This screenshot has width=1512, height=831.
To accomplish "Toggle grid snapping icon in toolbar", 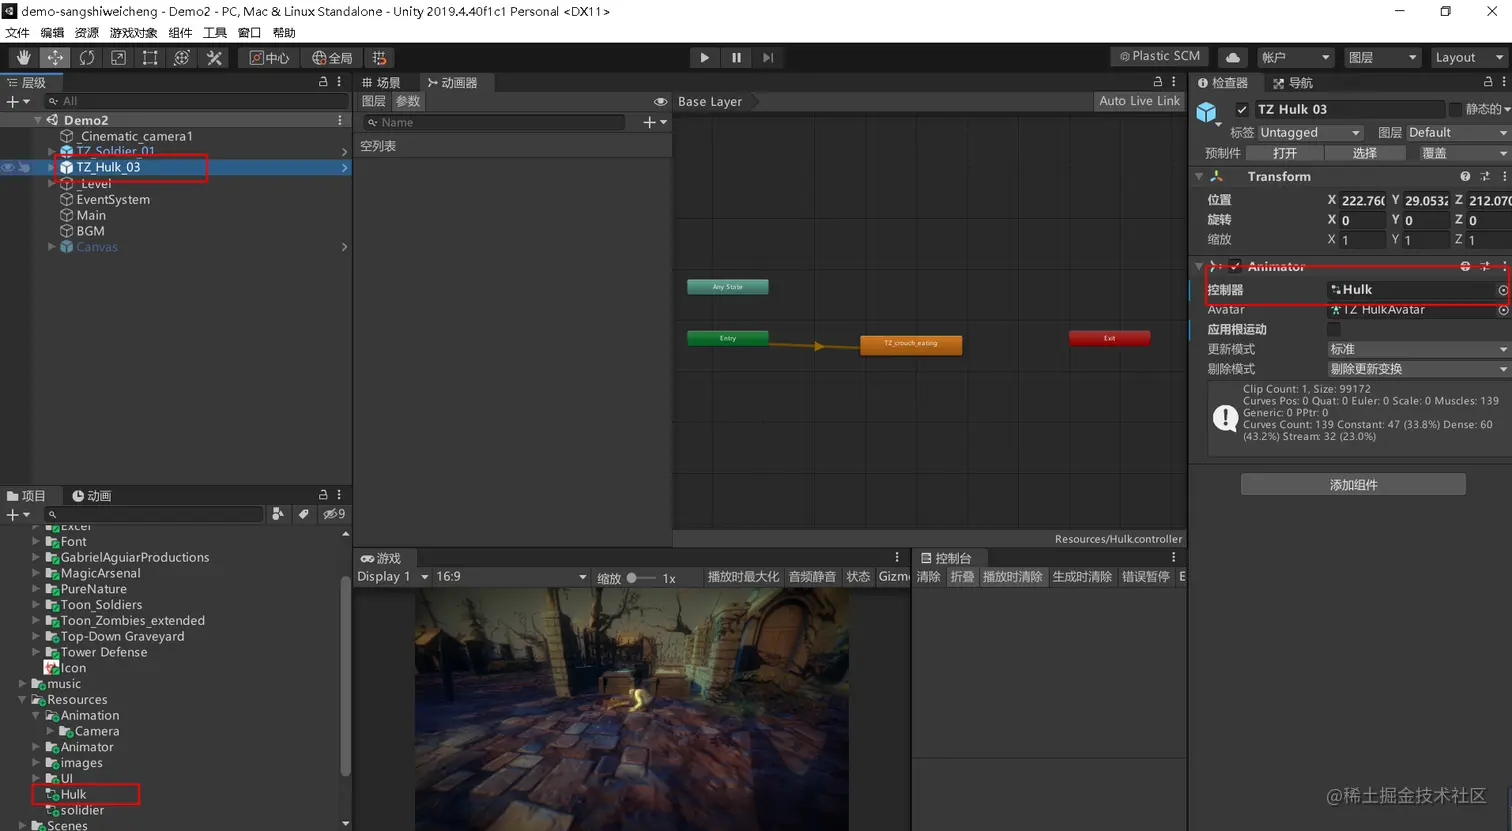I will tap(379, 58).
